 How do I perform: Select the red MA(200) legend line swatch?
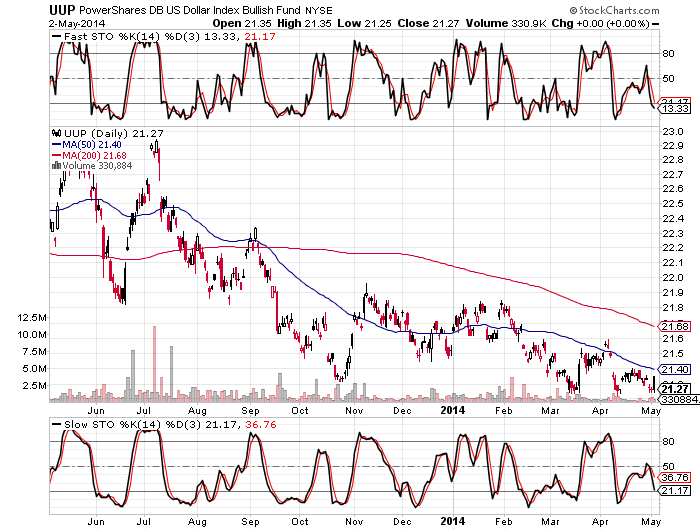56,155
